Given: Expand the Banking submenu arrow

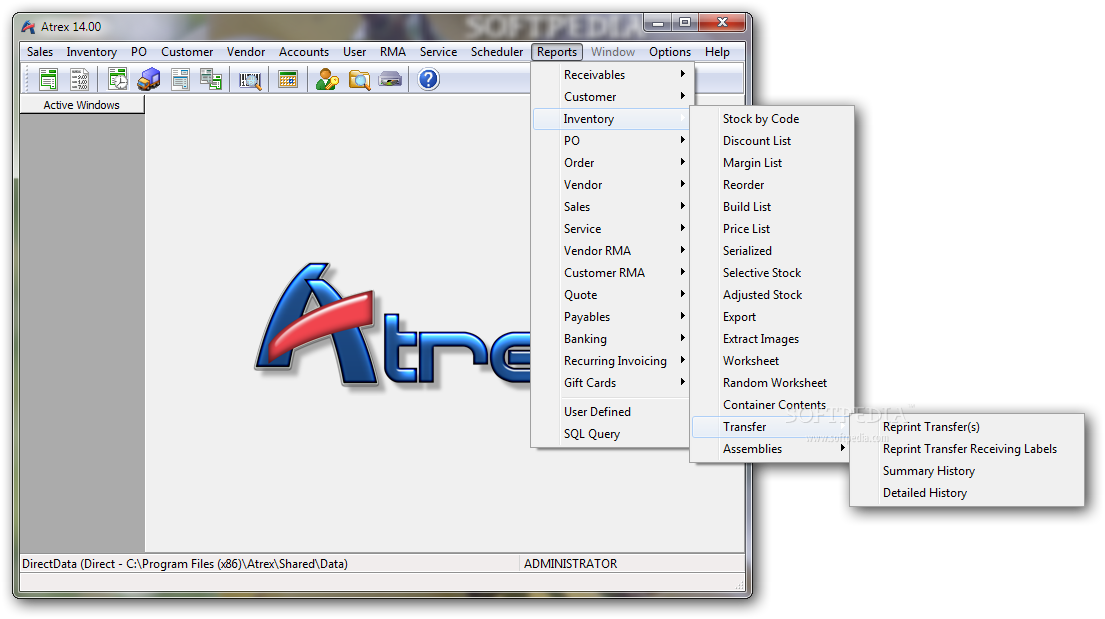Looking at the screenshot, I should click(682, 338).
